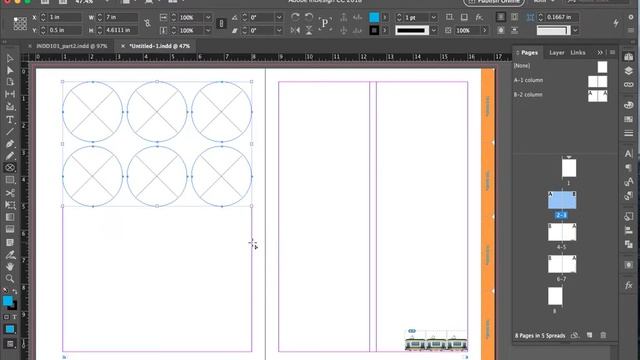Select the Selection tool arrow
Screen dimensions: 640x360
tap(10, 58)
